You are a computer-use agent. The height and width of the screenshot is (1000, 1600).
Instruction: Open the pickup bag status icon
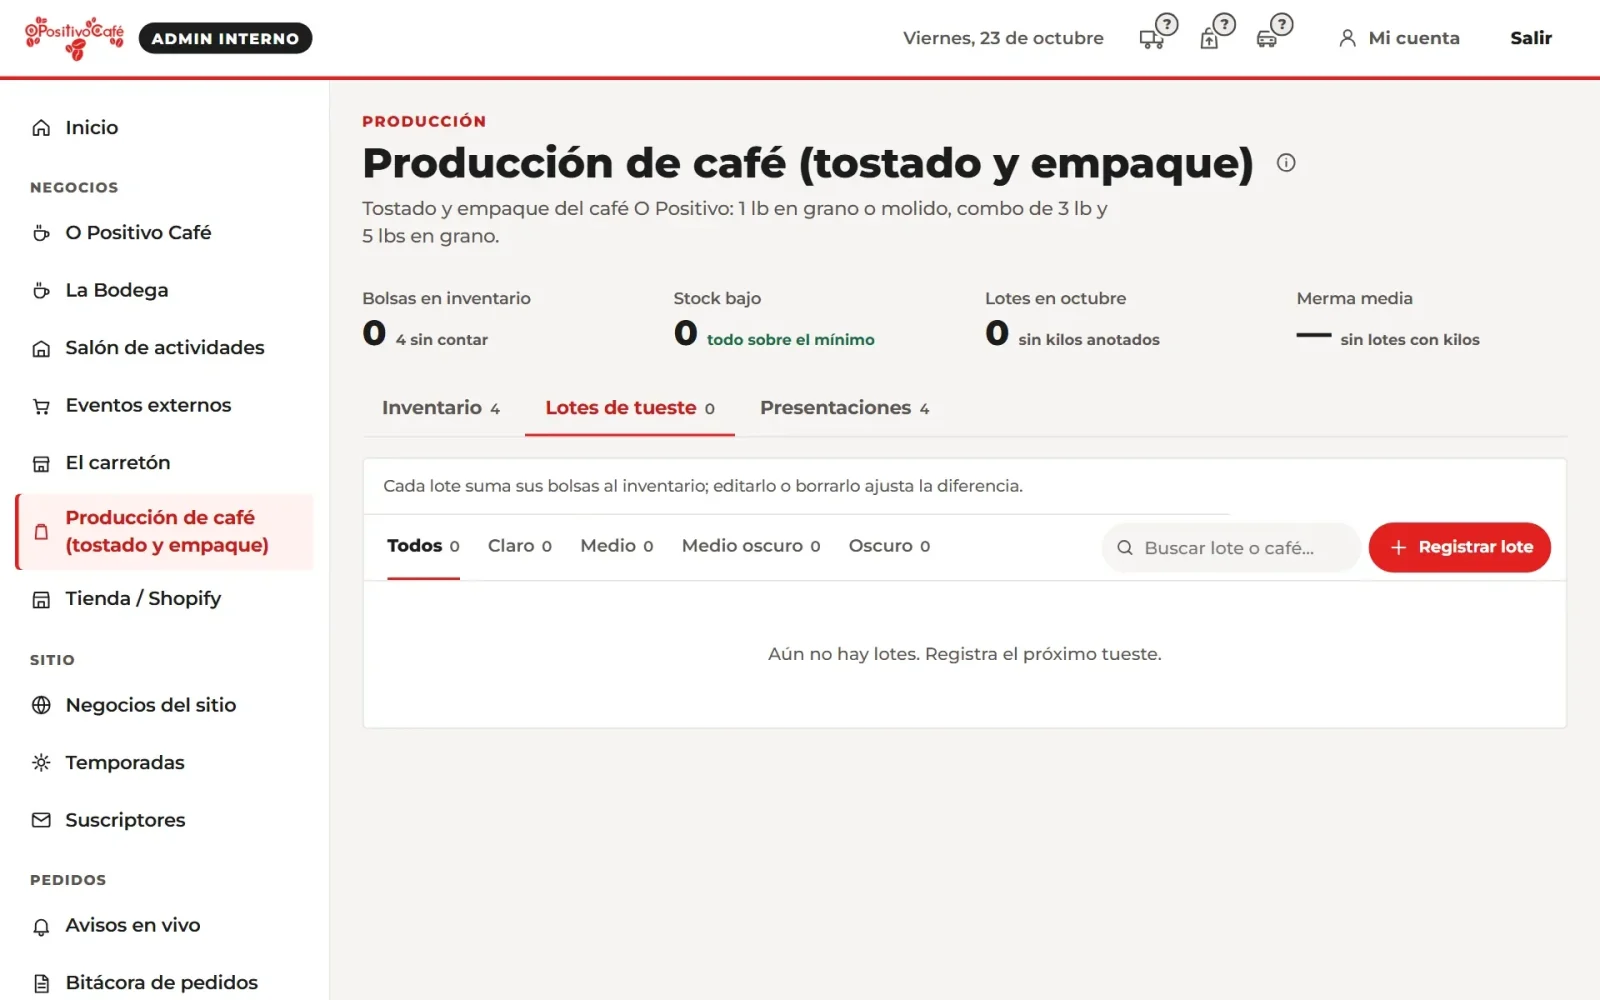(x=1216, y=33)
